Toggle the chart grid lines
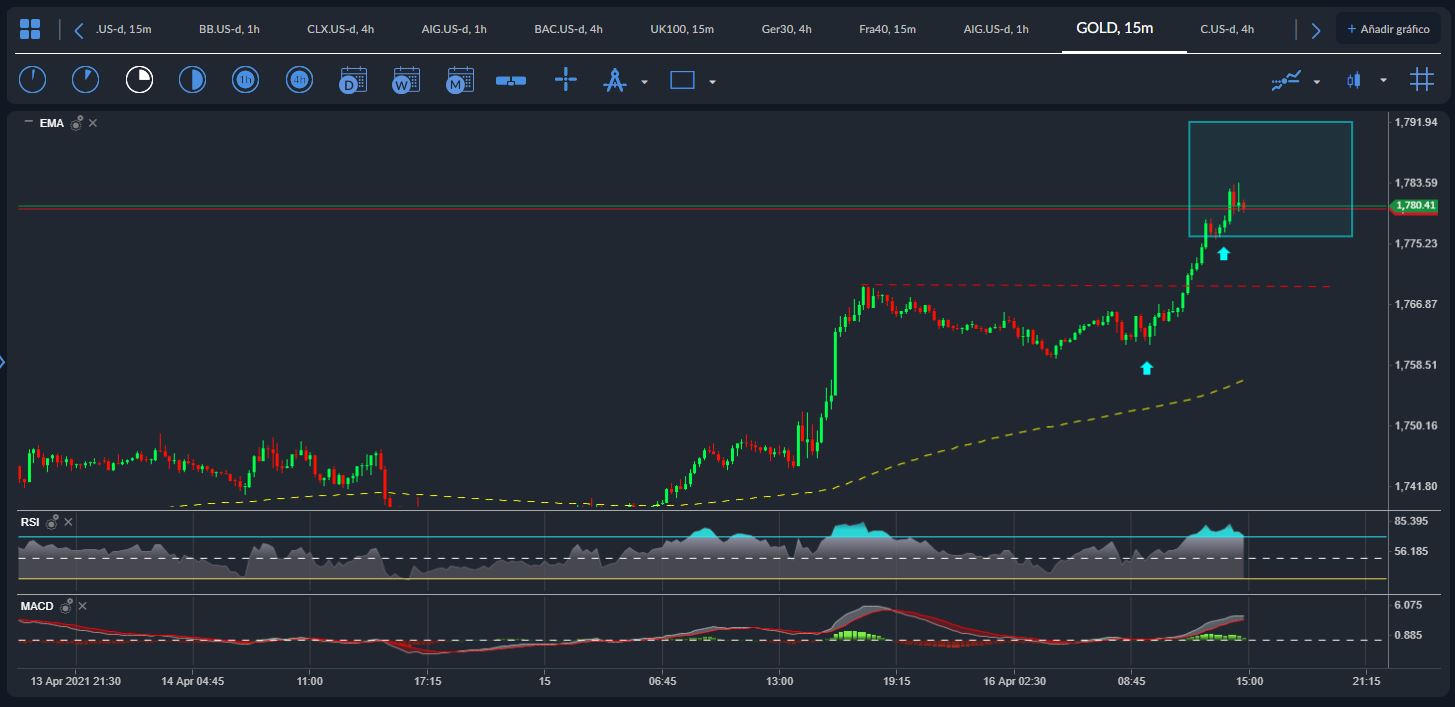Image resolution: width=1455 pixels, height=707 pixels. (1421, 80)
